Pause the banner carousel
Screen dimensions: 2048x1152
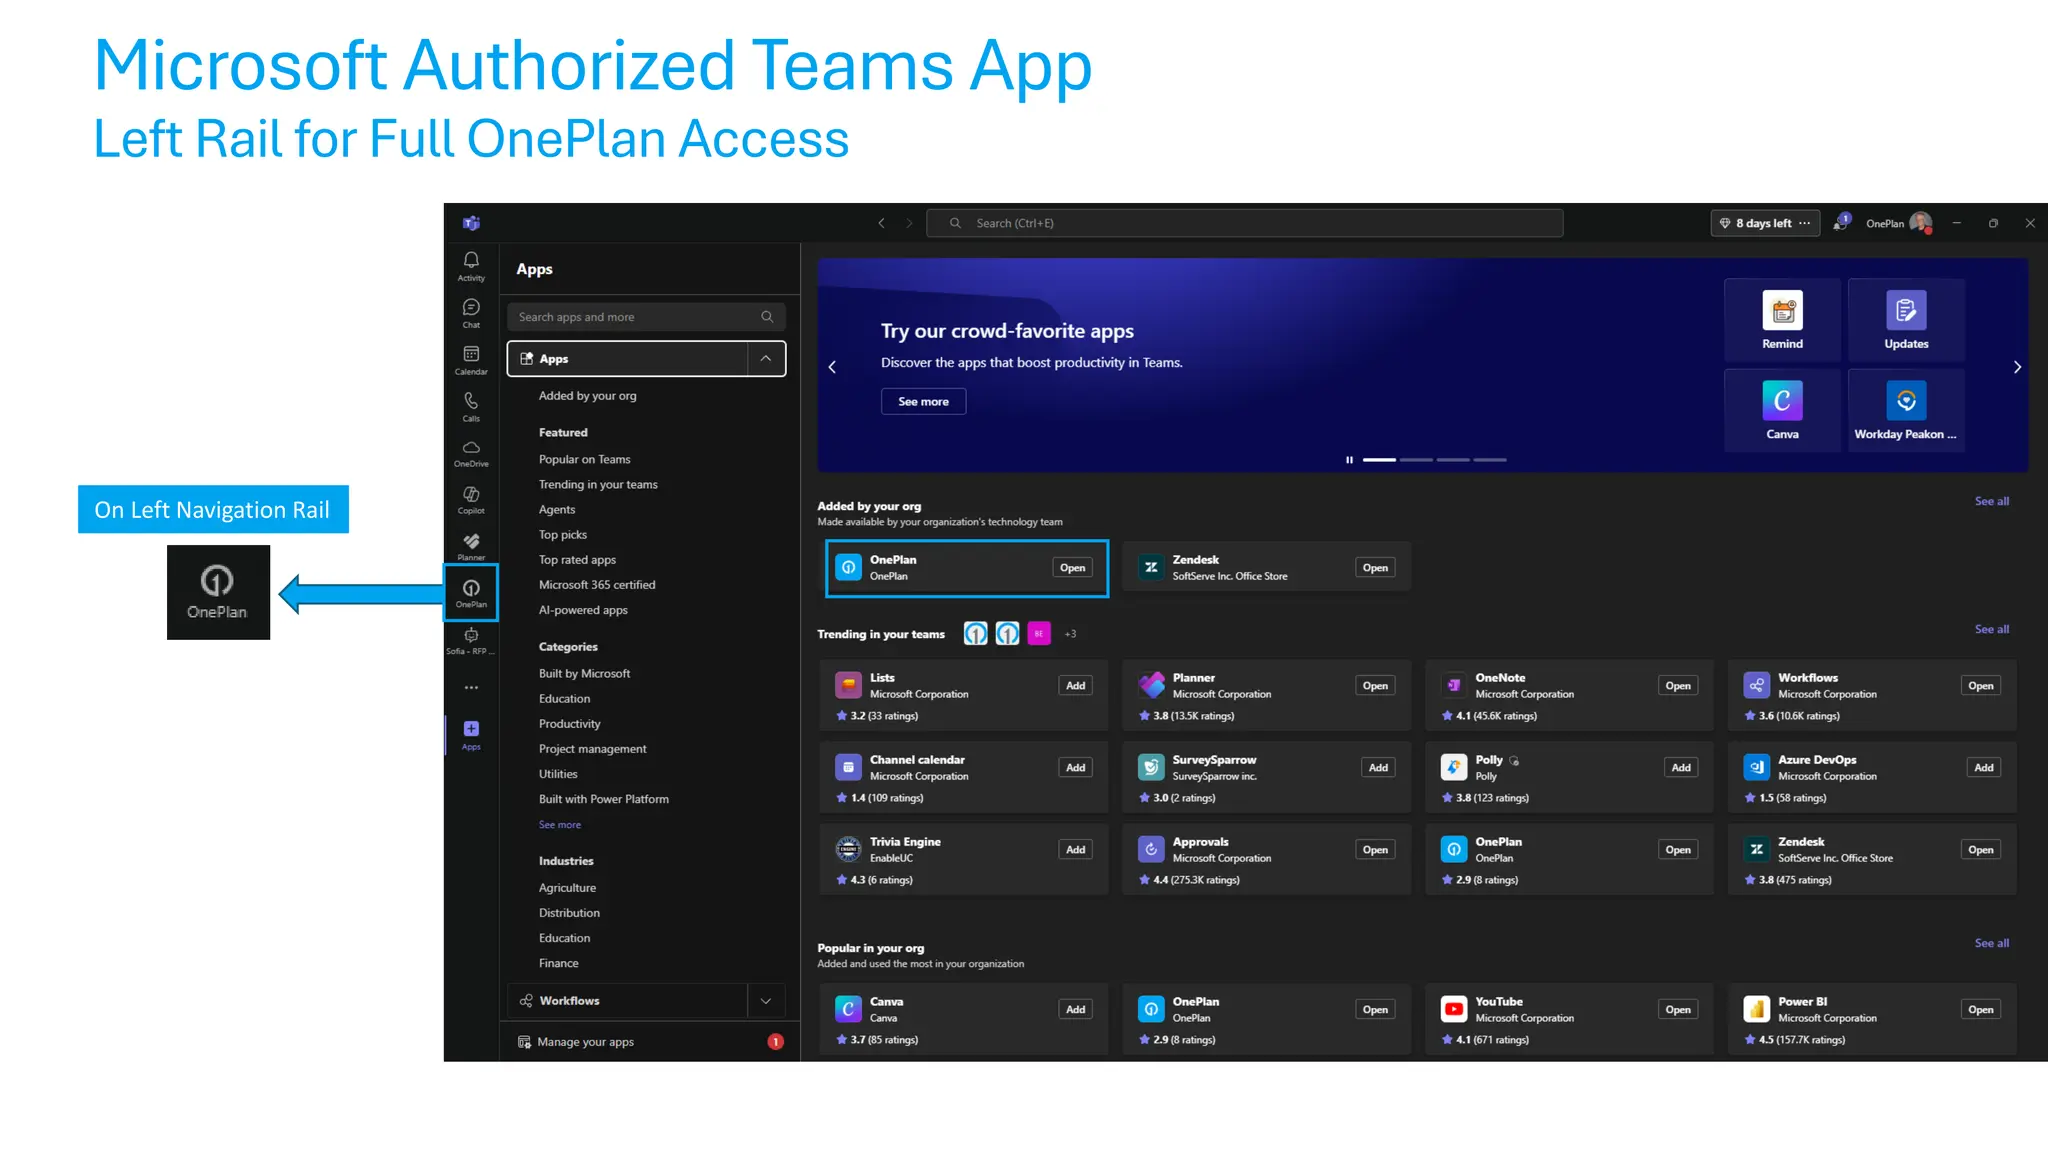click(x=1349, y=460)
